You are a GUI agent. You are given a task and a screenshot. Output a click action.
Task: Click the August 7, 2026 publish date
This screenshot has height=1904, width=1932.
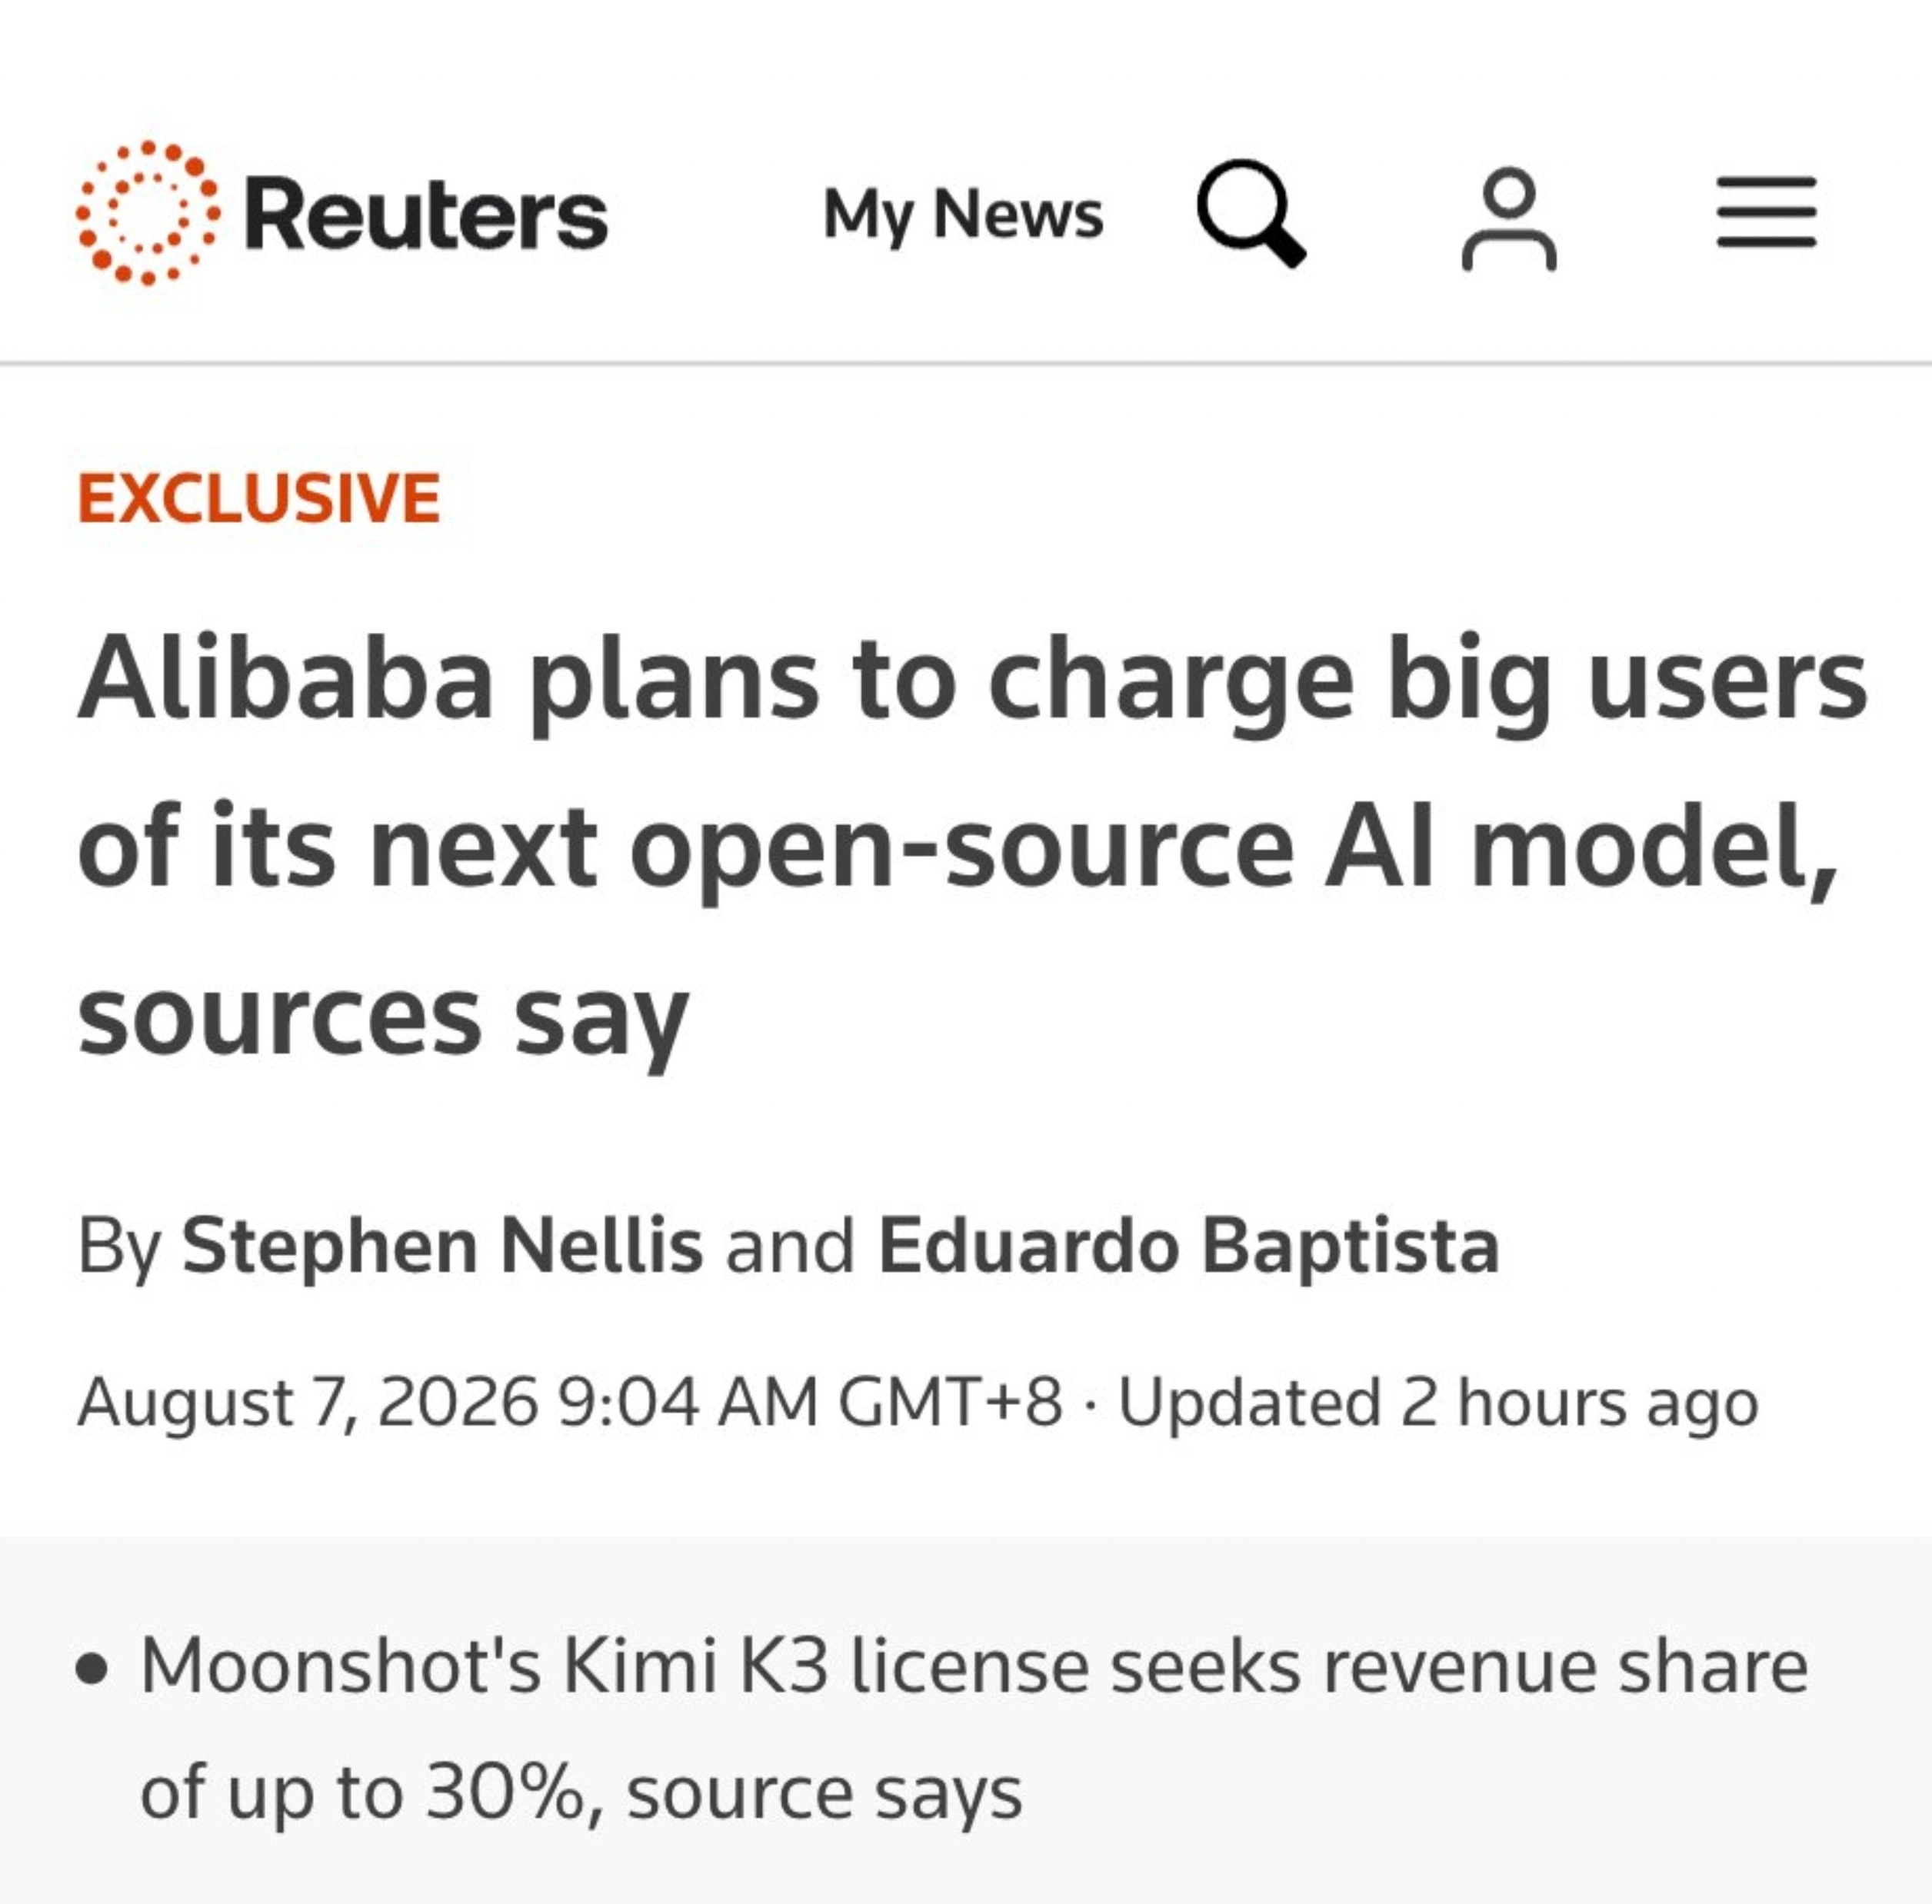click(308, 1401)
